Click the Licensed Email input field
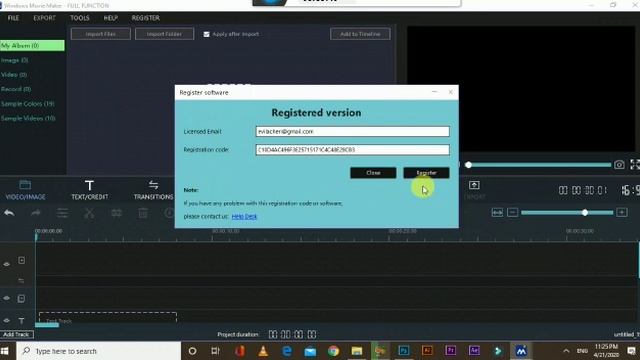The height and width of the screenshot is (360, 640). point(353,131)
